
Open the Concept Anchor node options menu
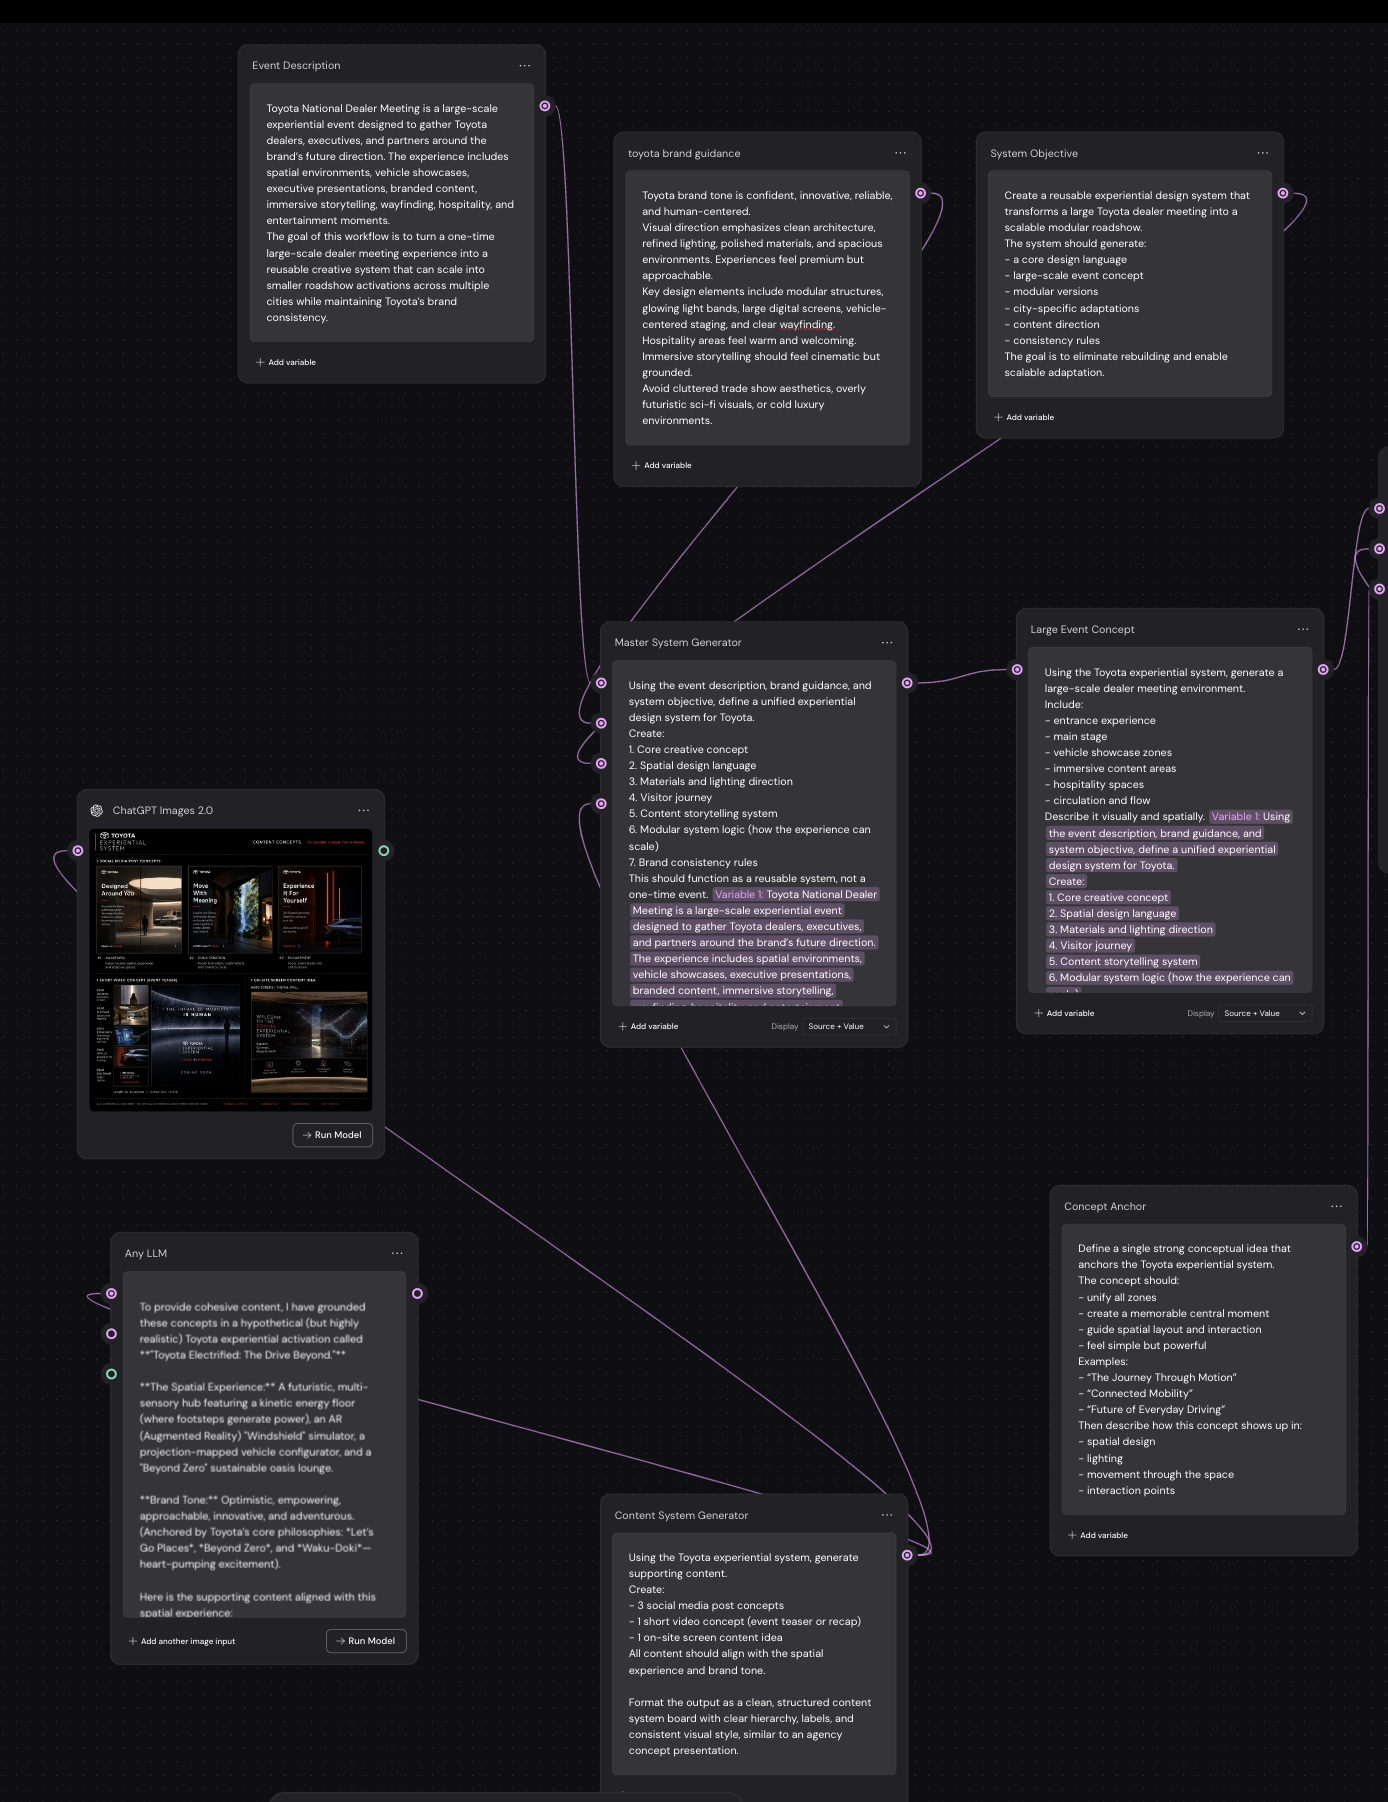coord(1336,1206)
